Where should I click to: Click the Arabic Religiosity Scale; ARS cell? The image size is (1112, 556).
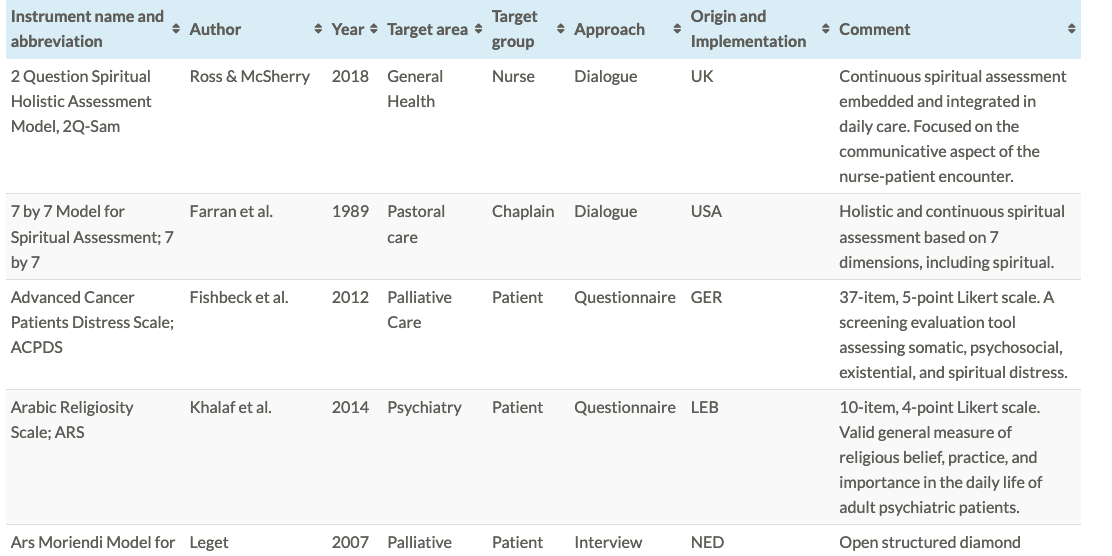tap(72, 420)
